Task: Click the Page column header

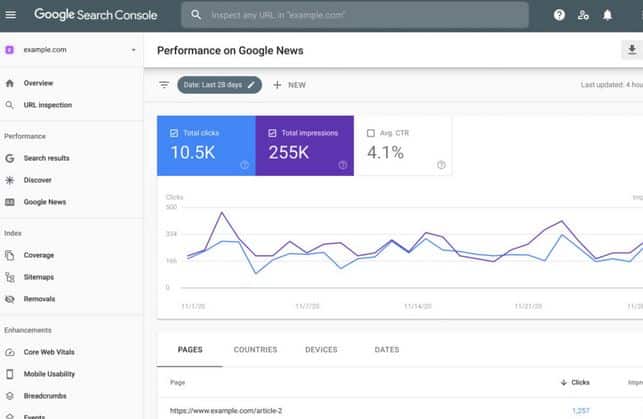Action: pos(178,383)
